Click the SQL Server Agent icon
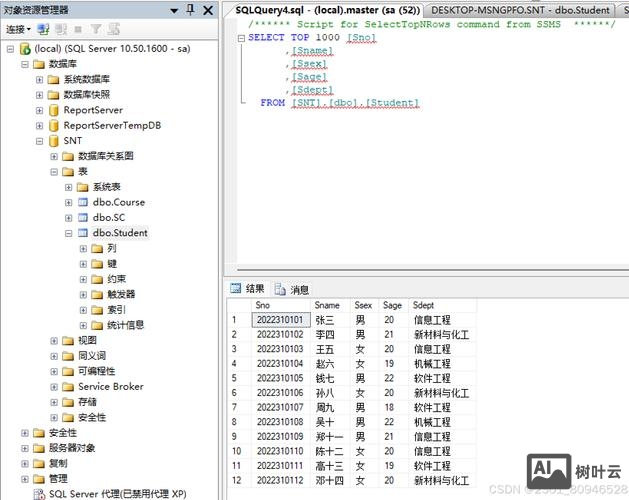The width and height of the screenshot is (629, 500). (x=39, y=493)
